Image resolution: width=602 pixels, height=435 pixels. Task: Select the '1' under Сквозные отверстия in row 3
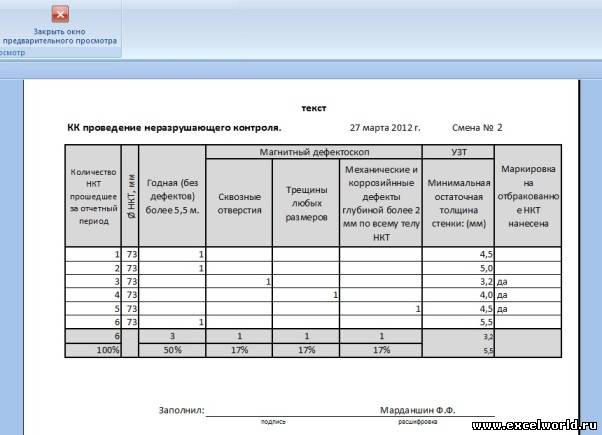click(x=268, y=281)
